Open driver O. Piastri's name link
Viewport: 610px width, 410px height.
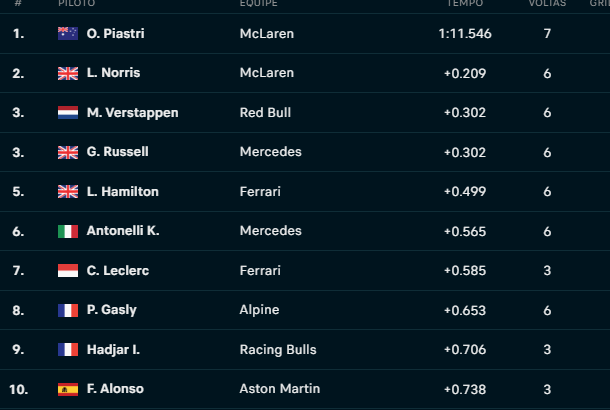(116, 34)
